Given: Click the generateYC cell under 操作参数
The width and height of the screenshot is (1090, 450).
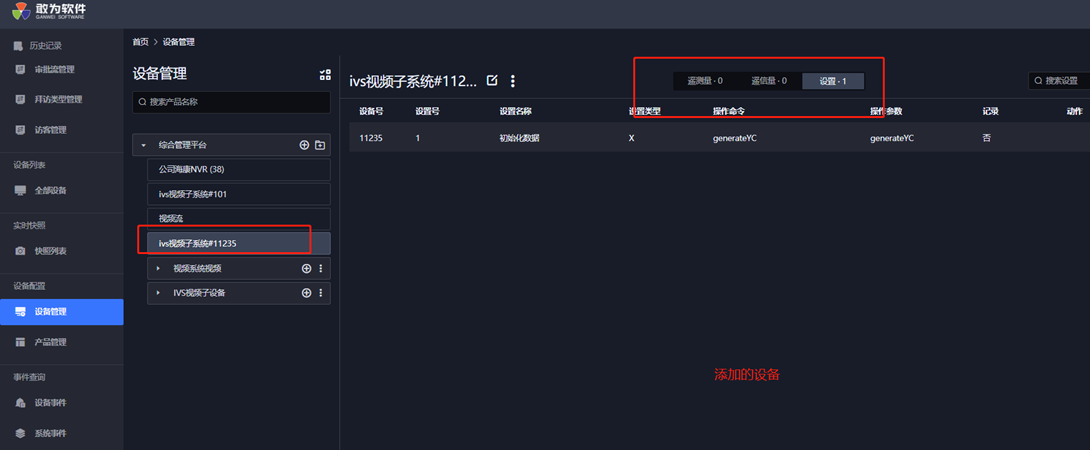Looking at the screenshot, I should pos(892,138).
